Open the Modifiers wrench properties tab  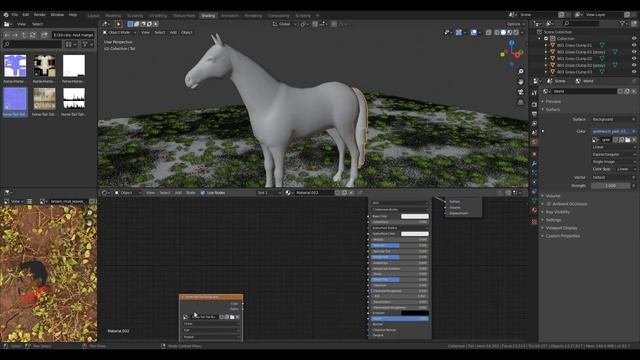click(x=534, y=163)
